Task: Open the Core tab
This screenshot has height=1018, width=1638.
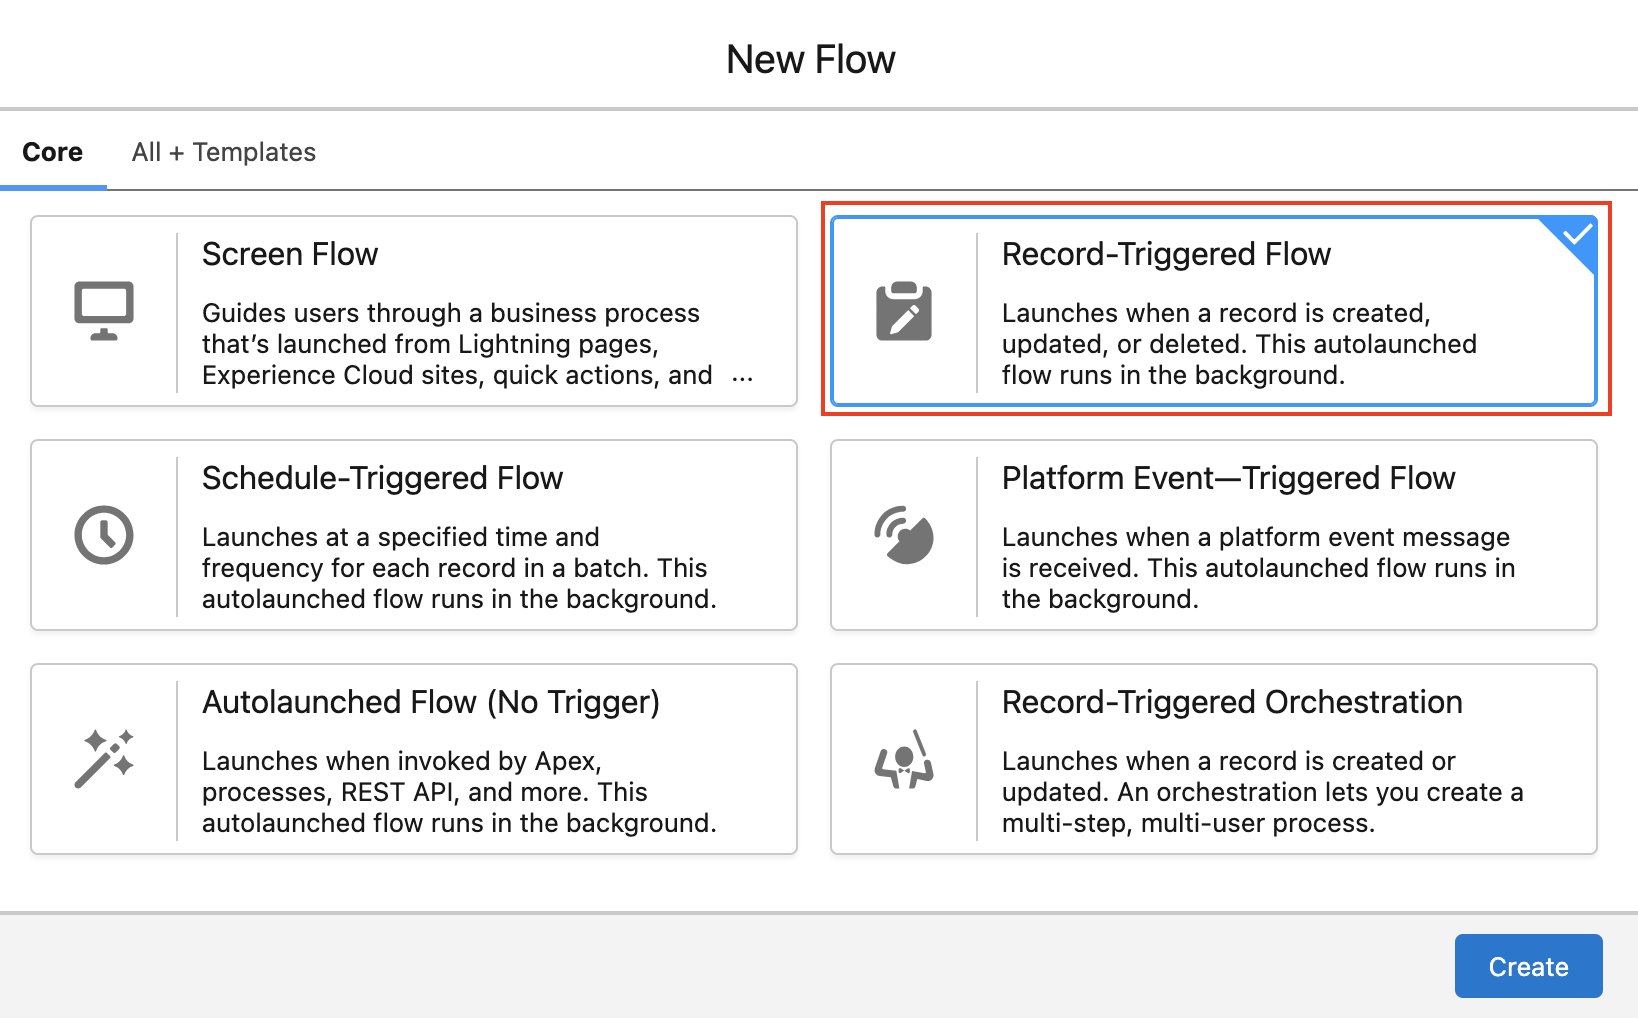Action: pos(53,152)
